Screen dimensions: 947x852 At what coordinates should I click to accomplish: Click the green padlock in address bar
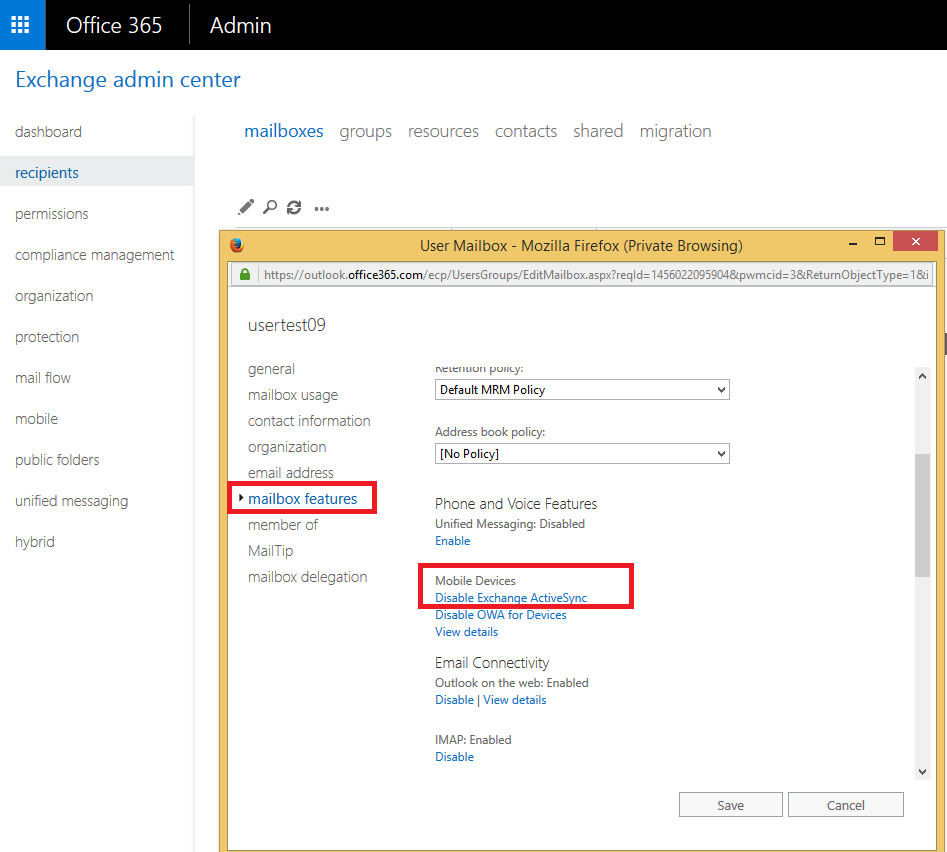click(245, 275)
